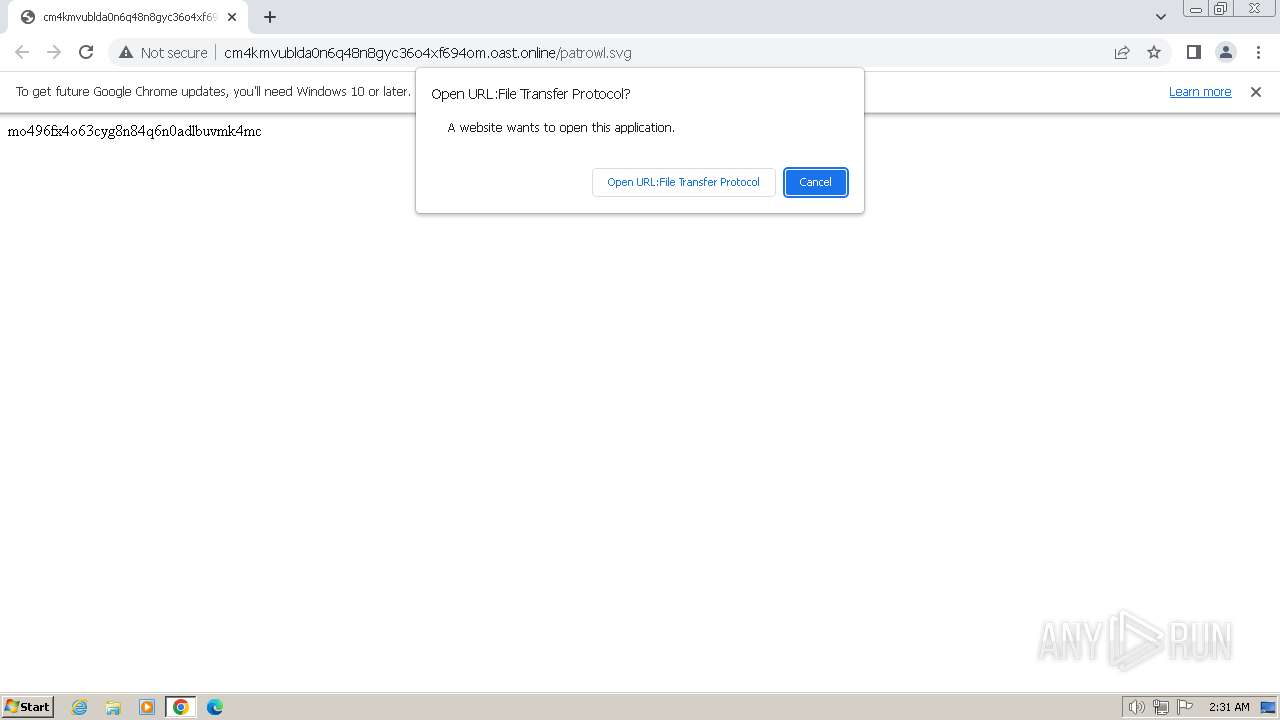Viewport: 1280px width, 720px height.
Task: Open File Explorer from the taskbar
Action: coord(113,707)
